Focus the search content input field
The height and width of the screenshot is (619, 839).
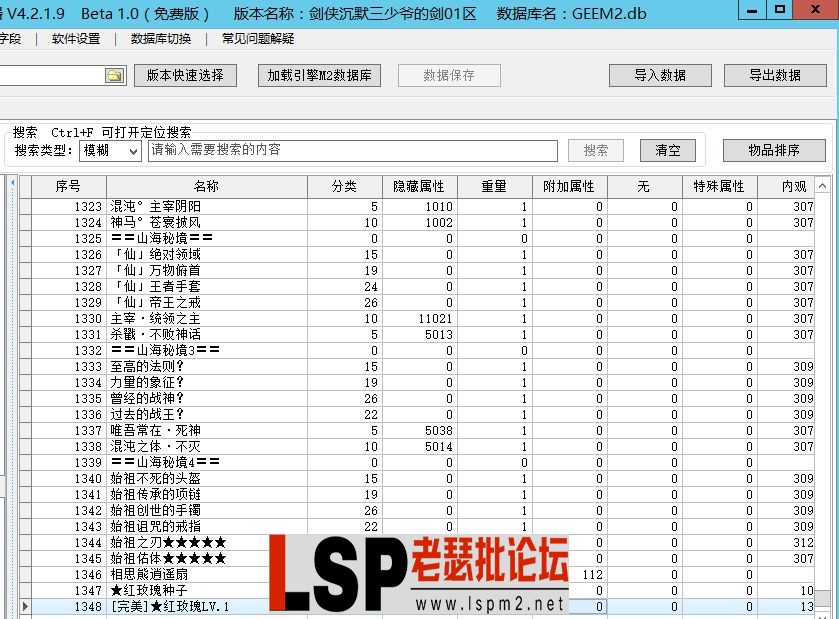click(x=353, y=150)
